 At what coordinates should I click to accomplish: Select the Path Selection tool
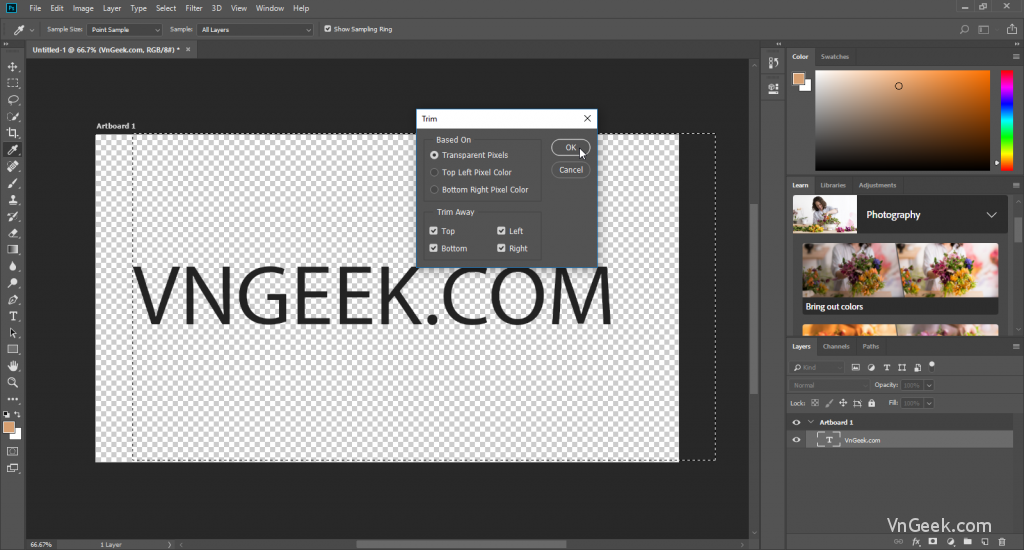pos(12,333)
